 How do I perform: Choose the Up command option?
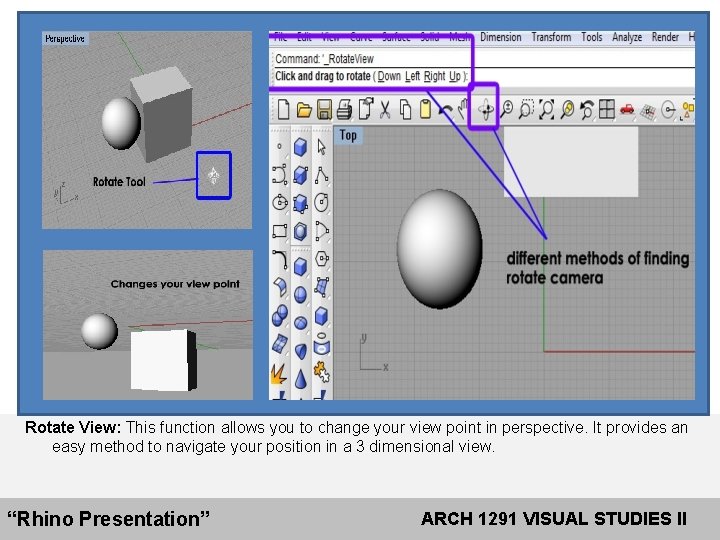(455, 76)
